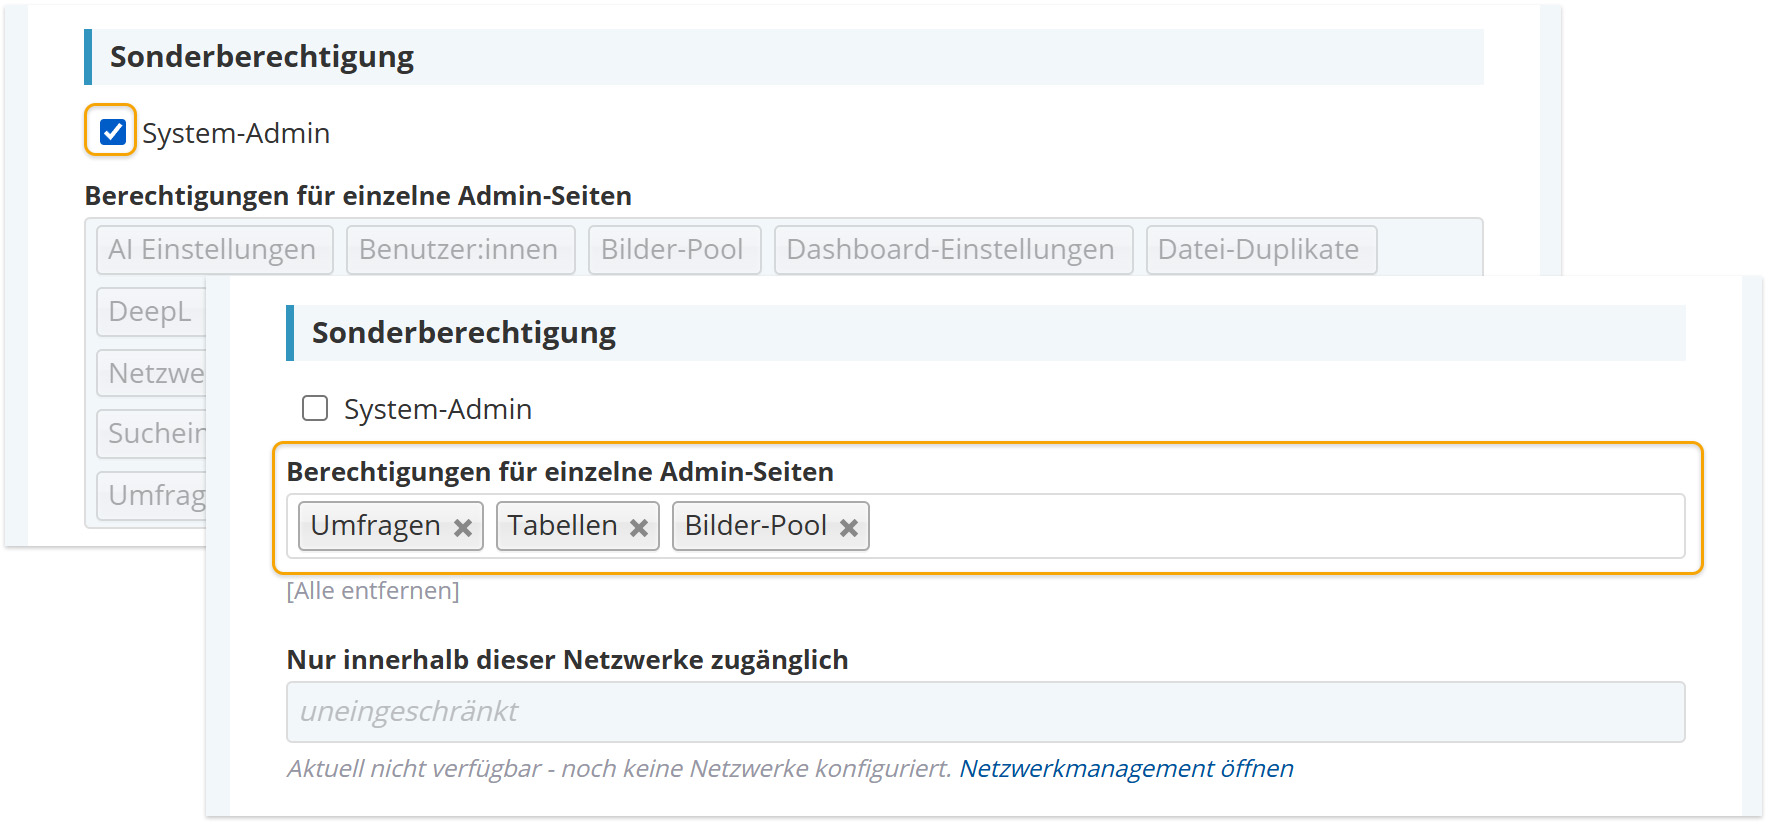Open the Netzwerkmanagement öffnen link

click(1126, 768)
